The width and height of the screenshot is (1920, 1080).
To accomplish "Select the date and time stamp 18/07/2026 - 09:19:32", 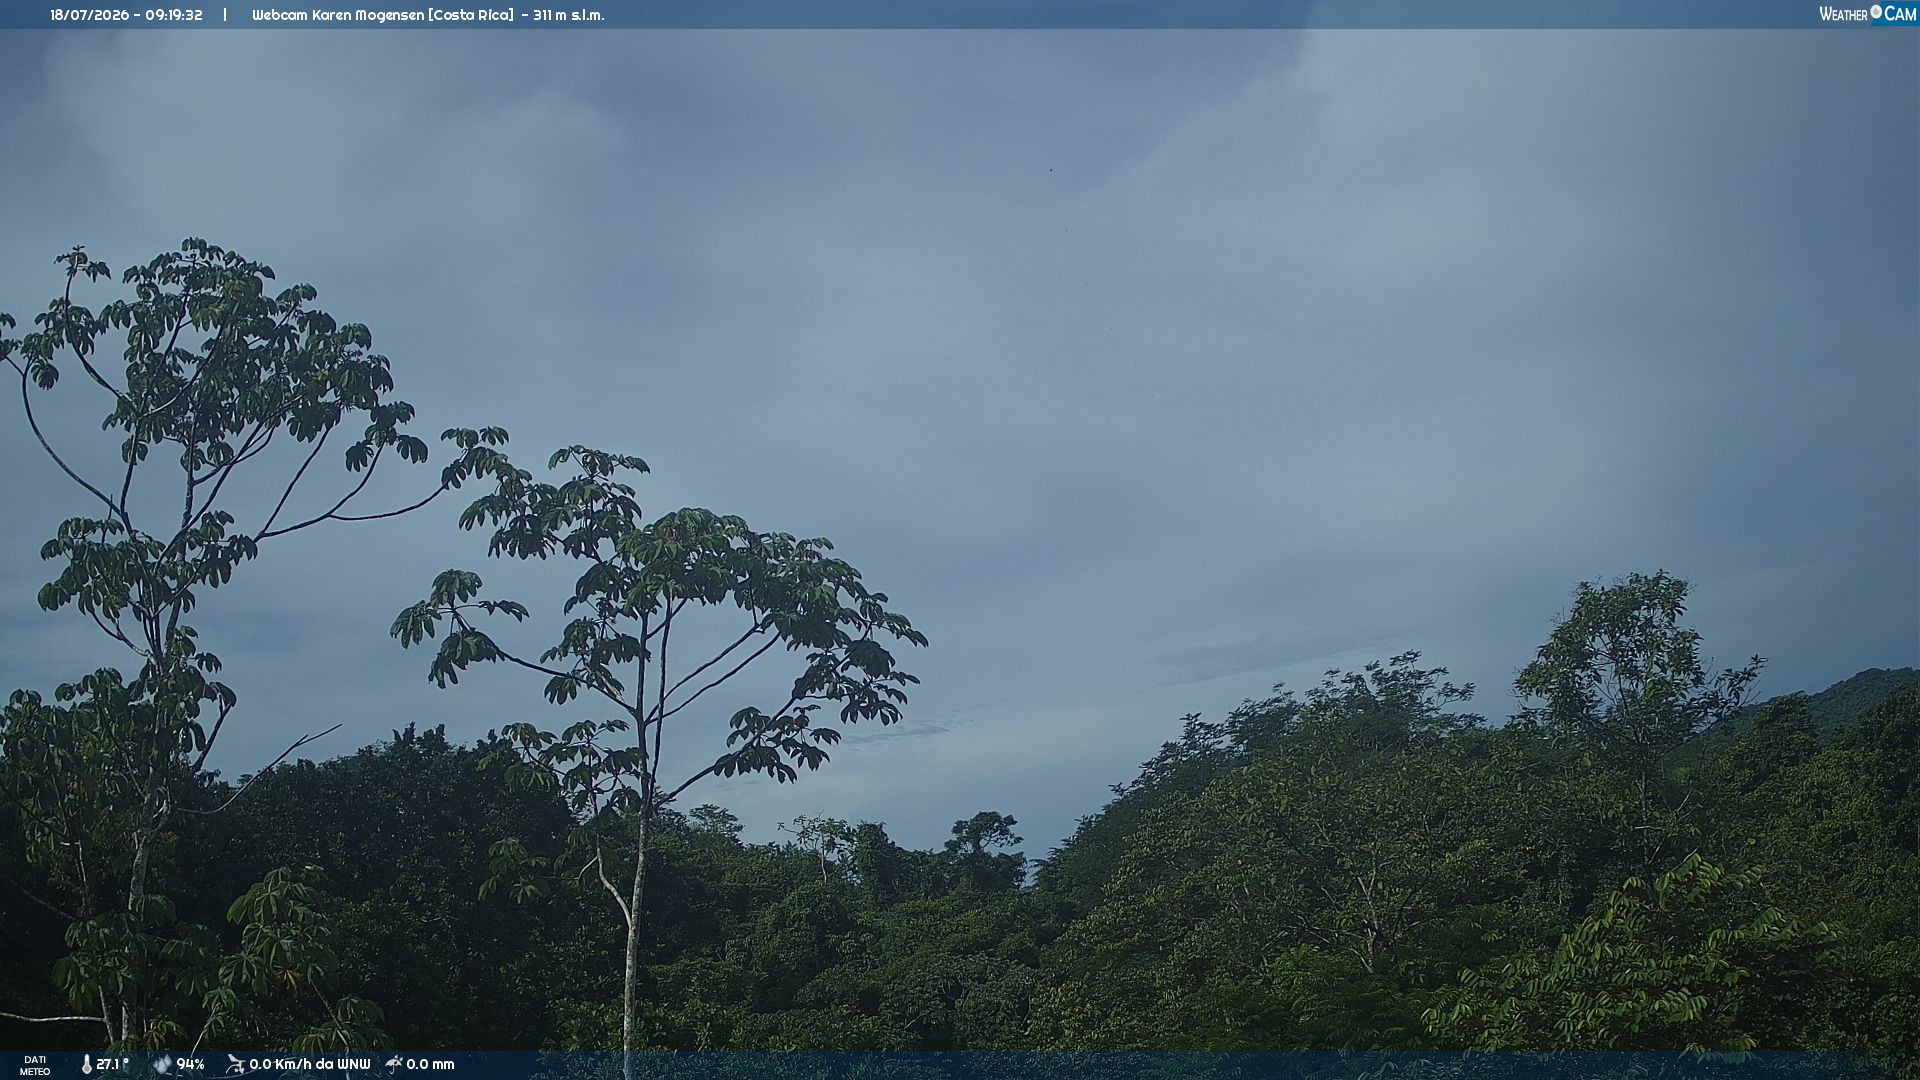I will coord(126,15).
